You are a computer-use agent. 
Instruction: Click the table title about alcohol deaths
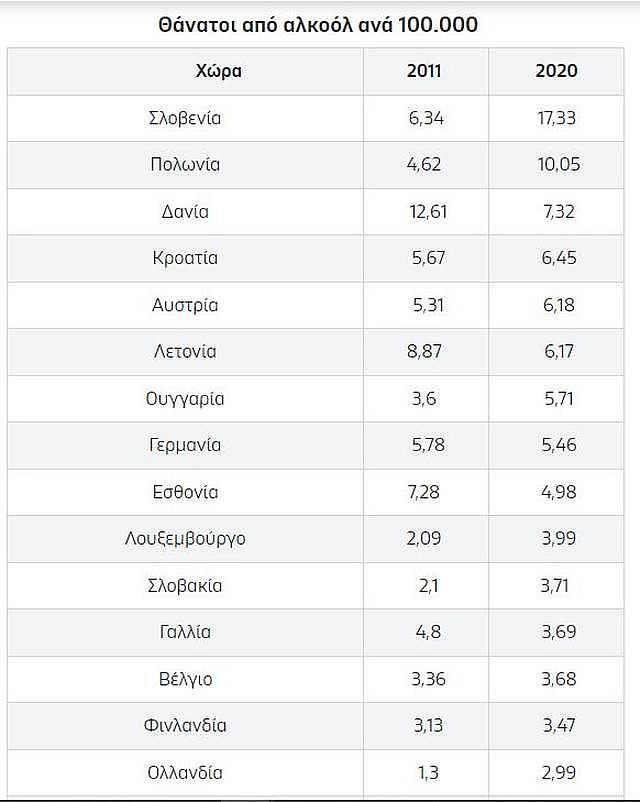[x=318, y=25]
